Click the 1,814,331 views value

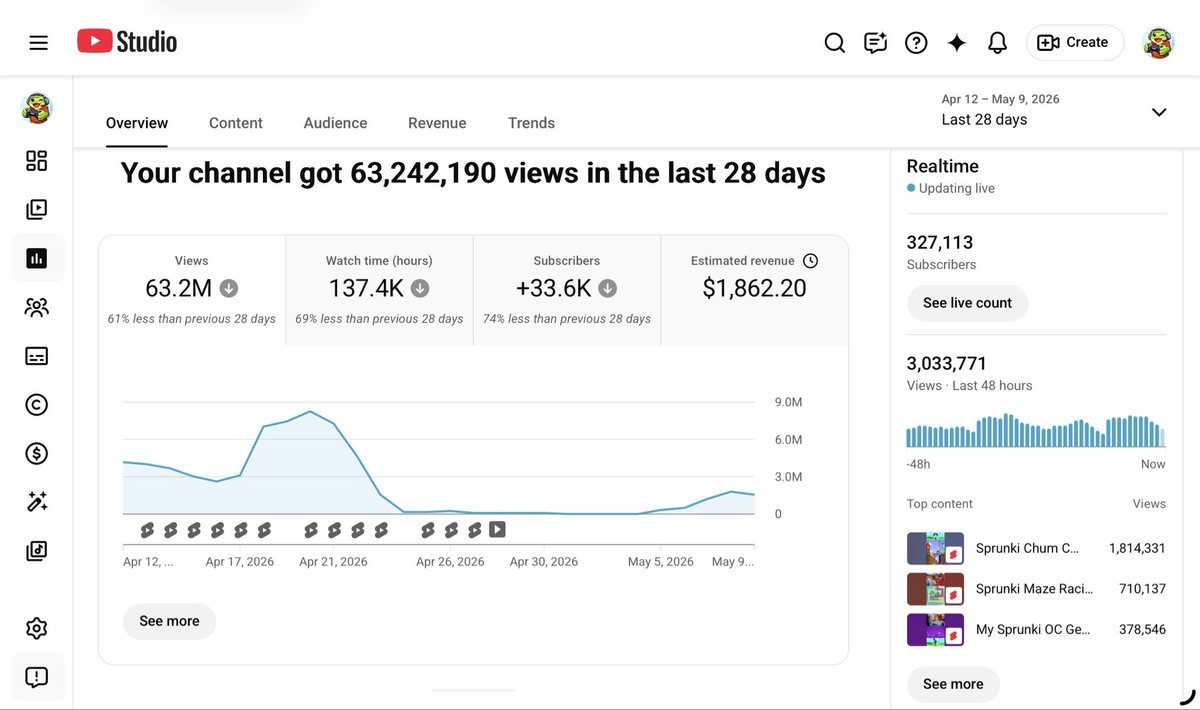pos(1137,548)
